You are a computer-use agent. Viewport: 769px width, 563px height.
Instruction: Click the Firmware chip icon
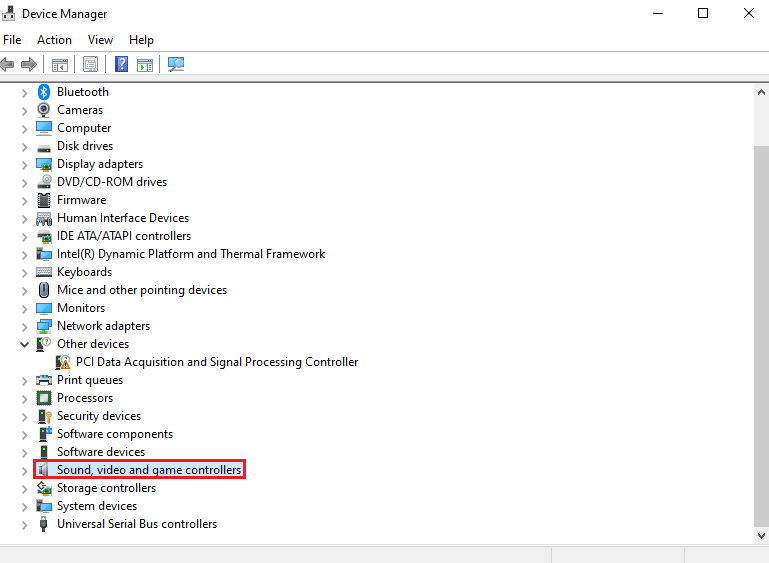click(44, 200)
